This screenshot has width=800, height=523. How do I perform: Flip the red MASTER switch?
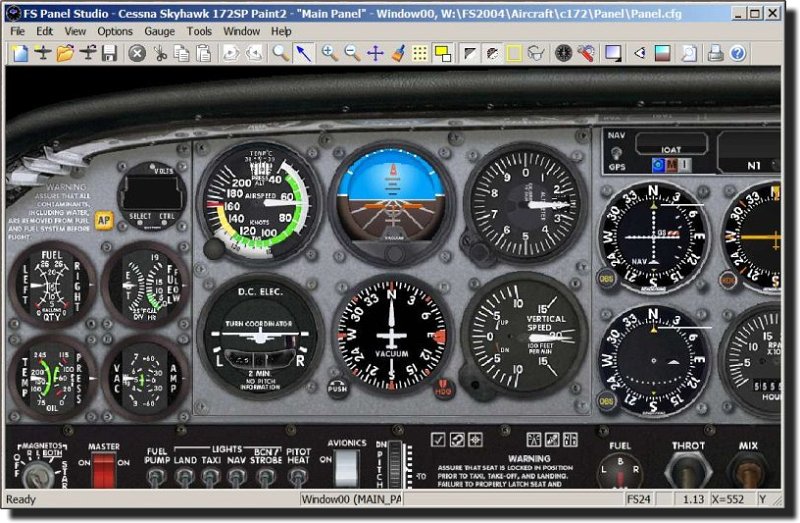pos(104,470)
